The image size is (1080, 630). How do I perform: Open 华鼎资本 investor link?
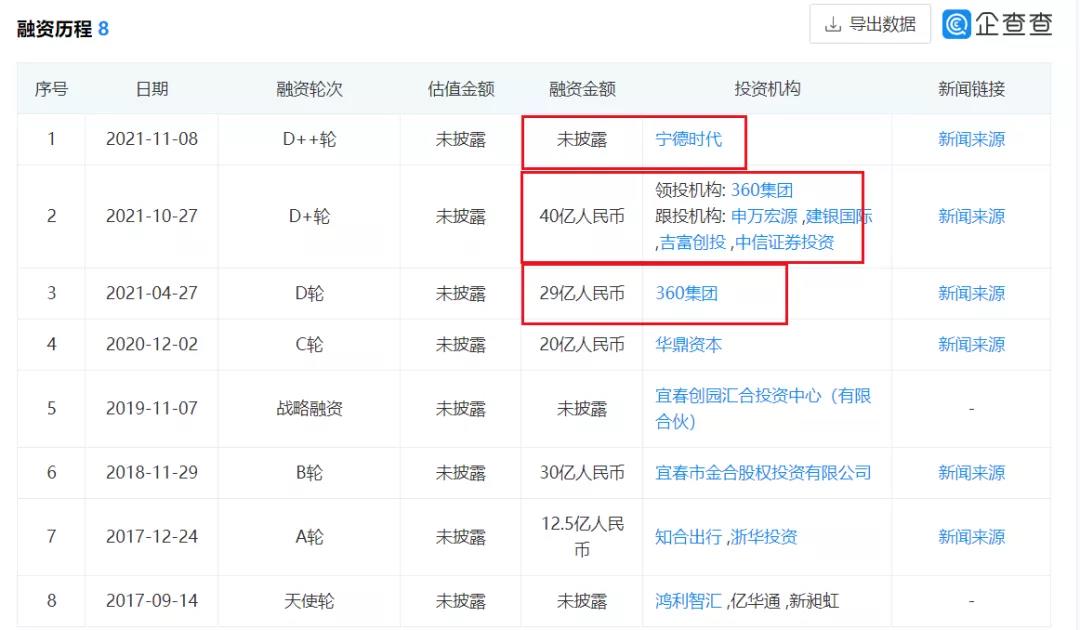click(x=688, y=344)
